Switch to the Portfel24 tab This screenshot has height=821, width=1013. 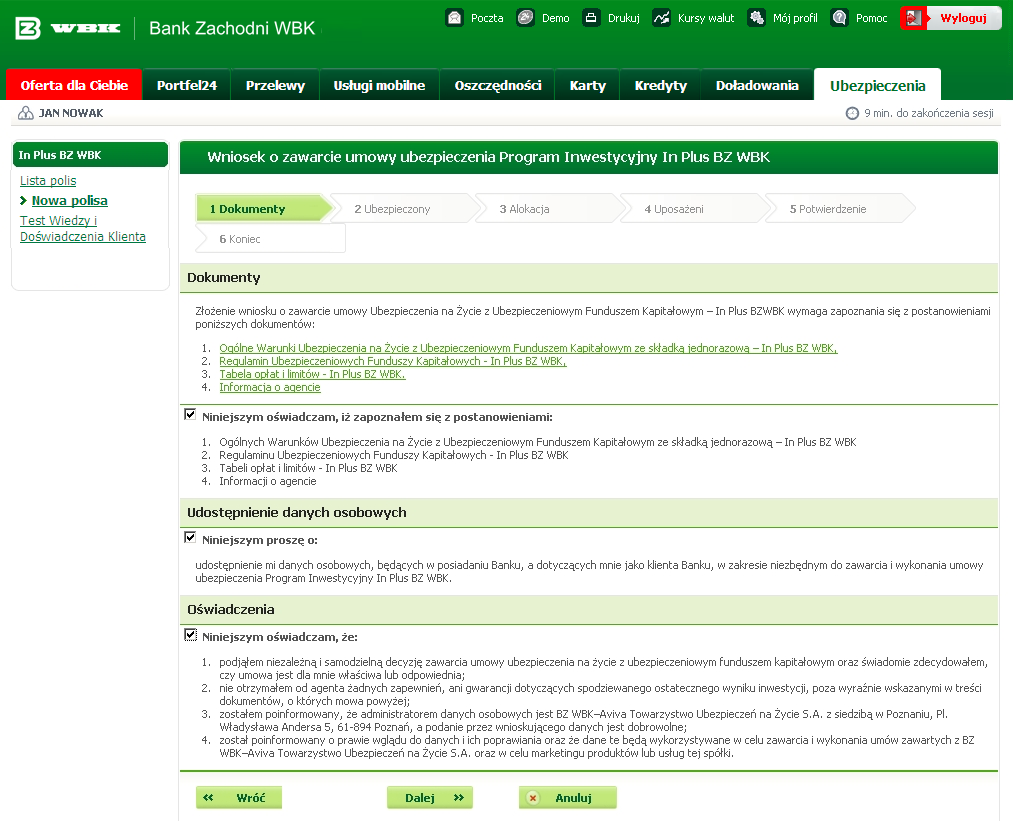click(187, 85)
